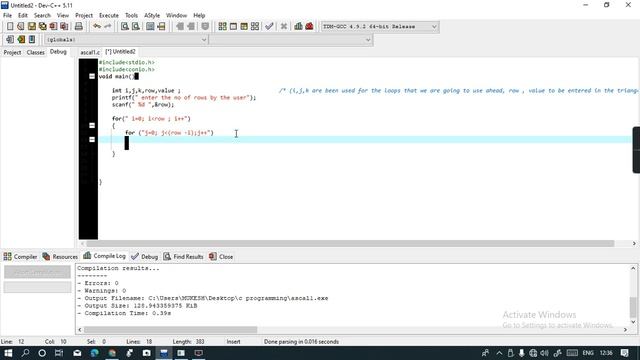Redo the last undone edit
640x360 pixels.
point(108,27)
